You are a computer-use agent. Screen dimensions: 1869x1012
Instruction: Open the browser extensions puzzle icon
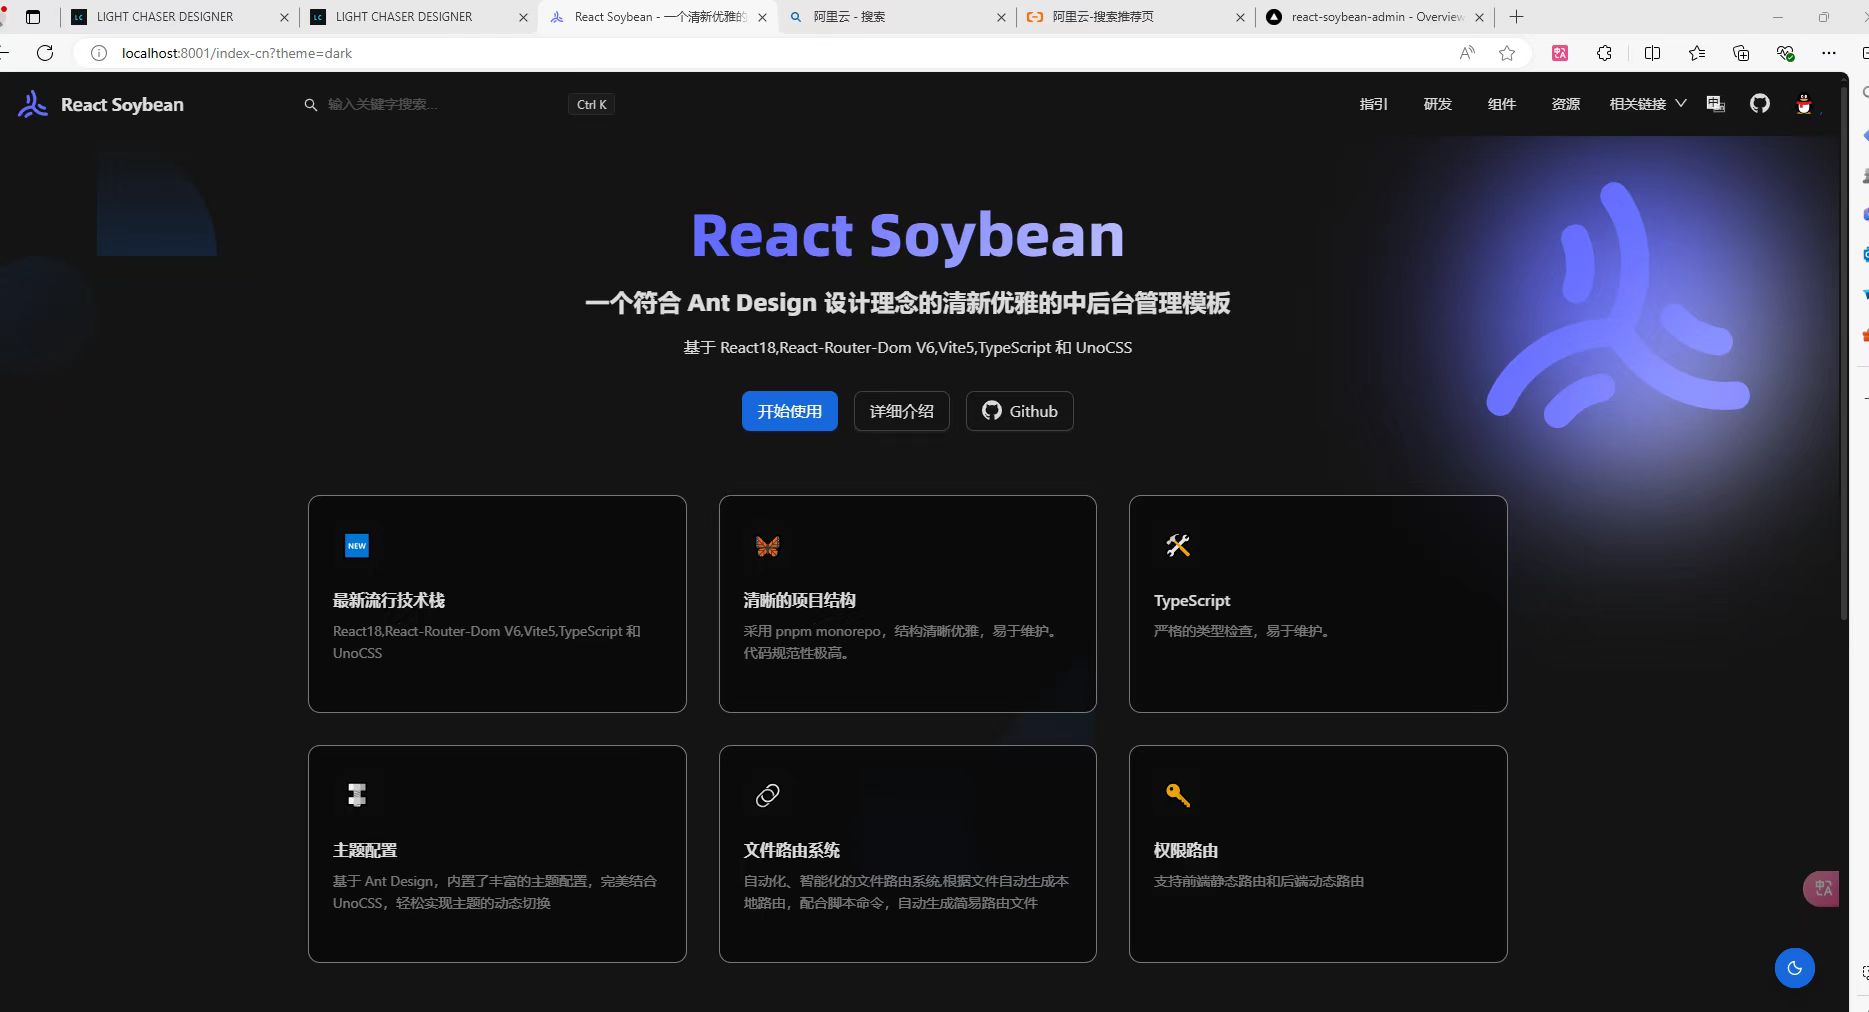pyautogui.click(x=1605, y=53)
